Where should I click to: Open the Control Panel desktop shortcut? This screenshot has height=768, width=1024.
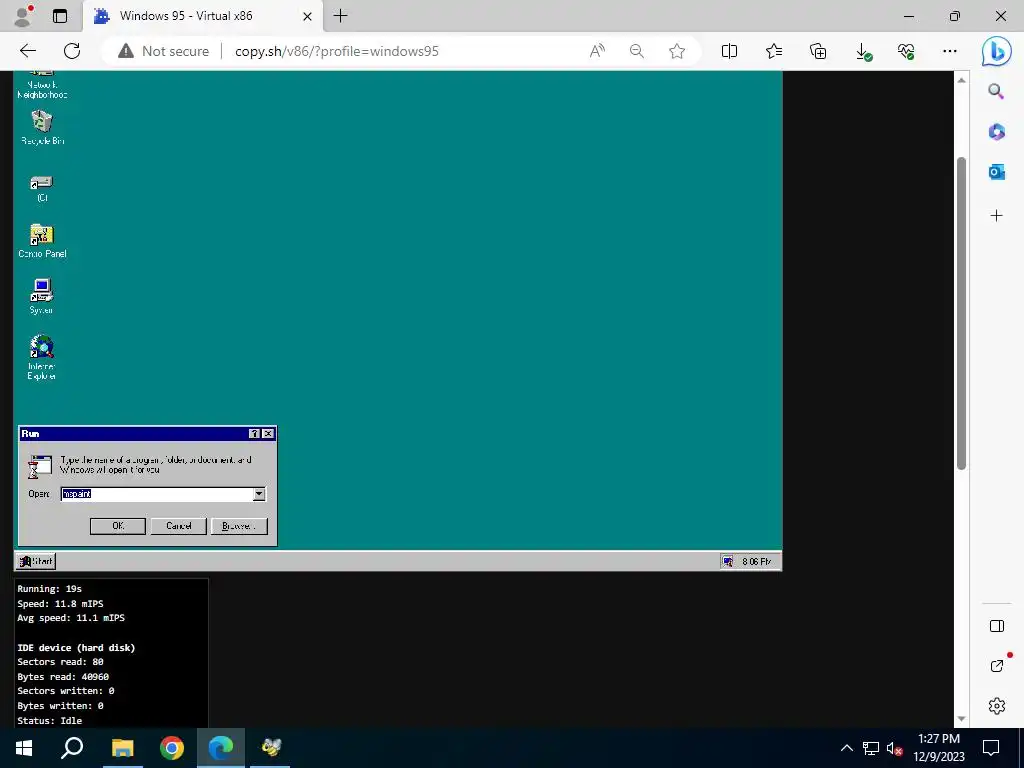(42, 241)
